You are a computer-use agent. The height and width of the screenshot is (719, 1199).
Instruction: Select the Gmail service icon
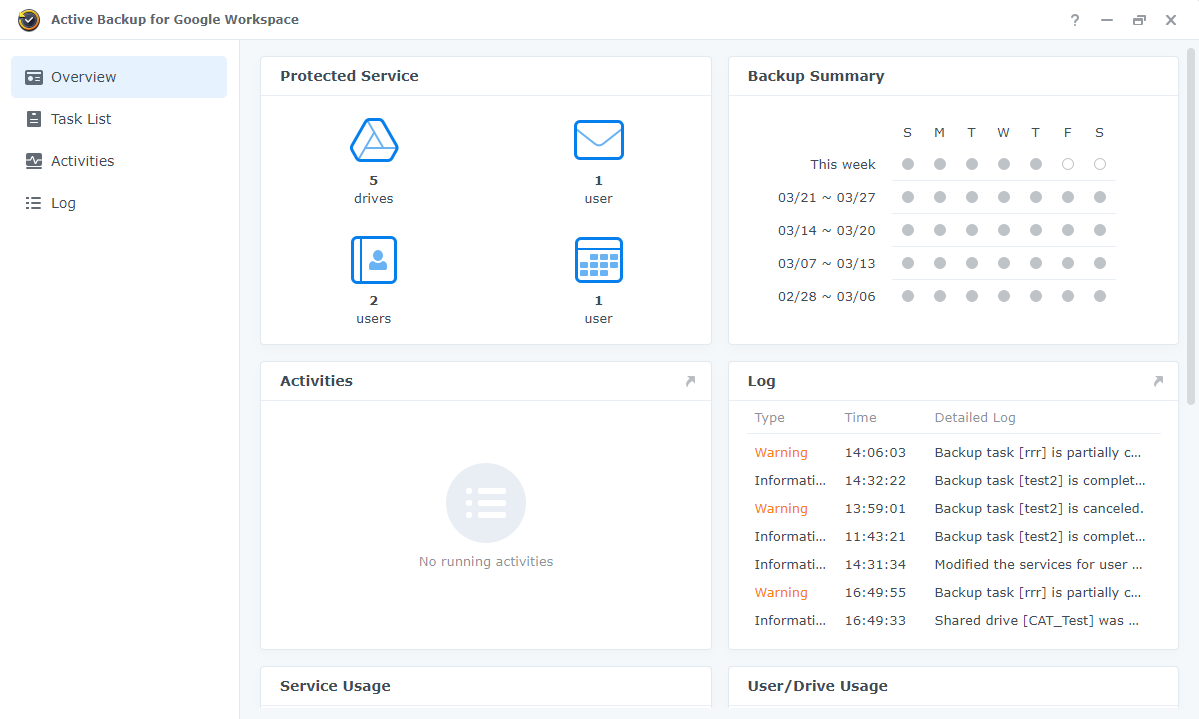coord(598,140)
